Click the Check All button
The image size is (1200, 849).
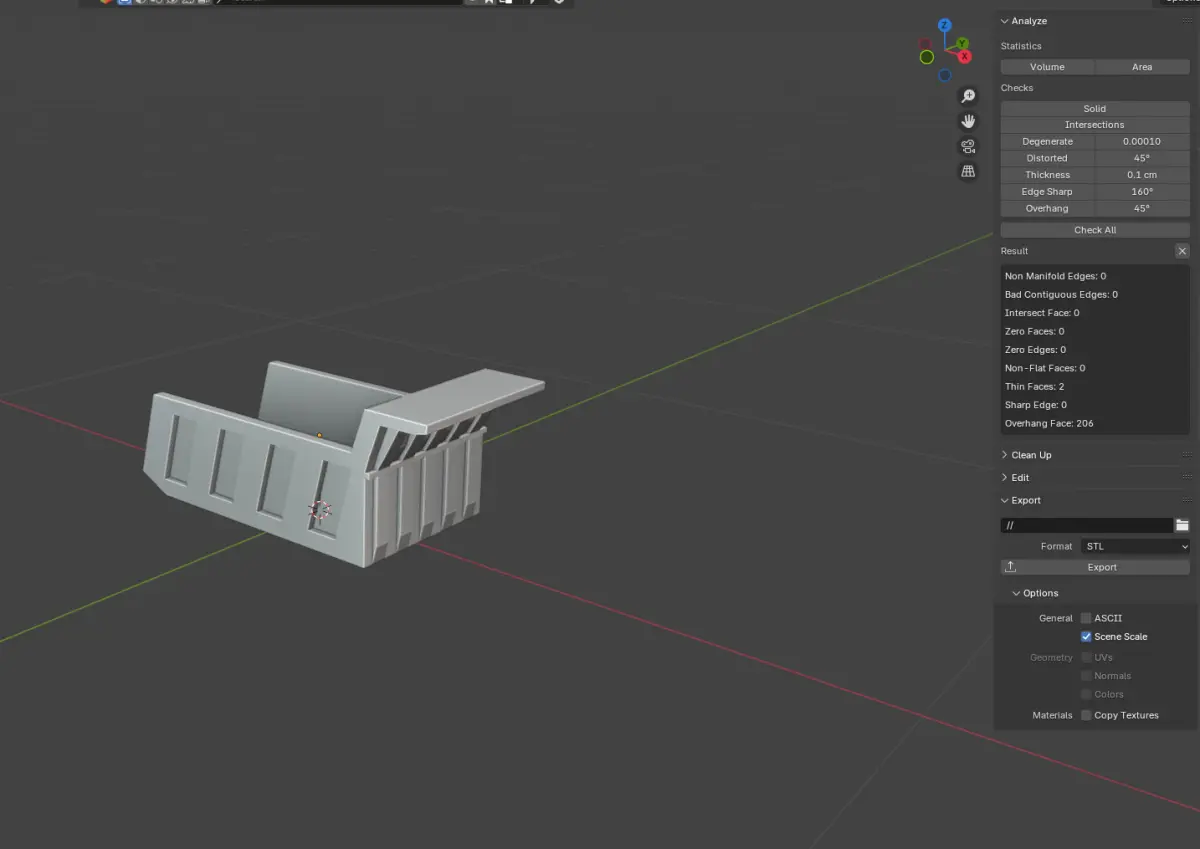point(1095,230)
